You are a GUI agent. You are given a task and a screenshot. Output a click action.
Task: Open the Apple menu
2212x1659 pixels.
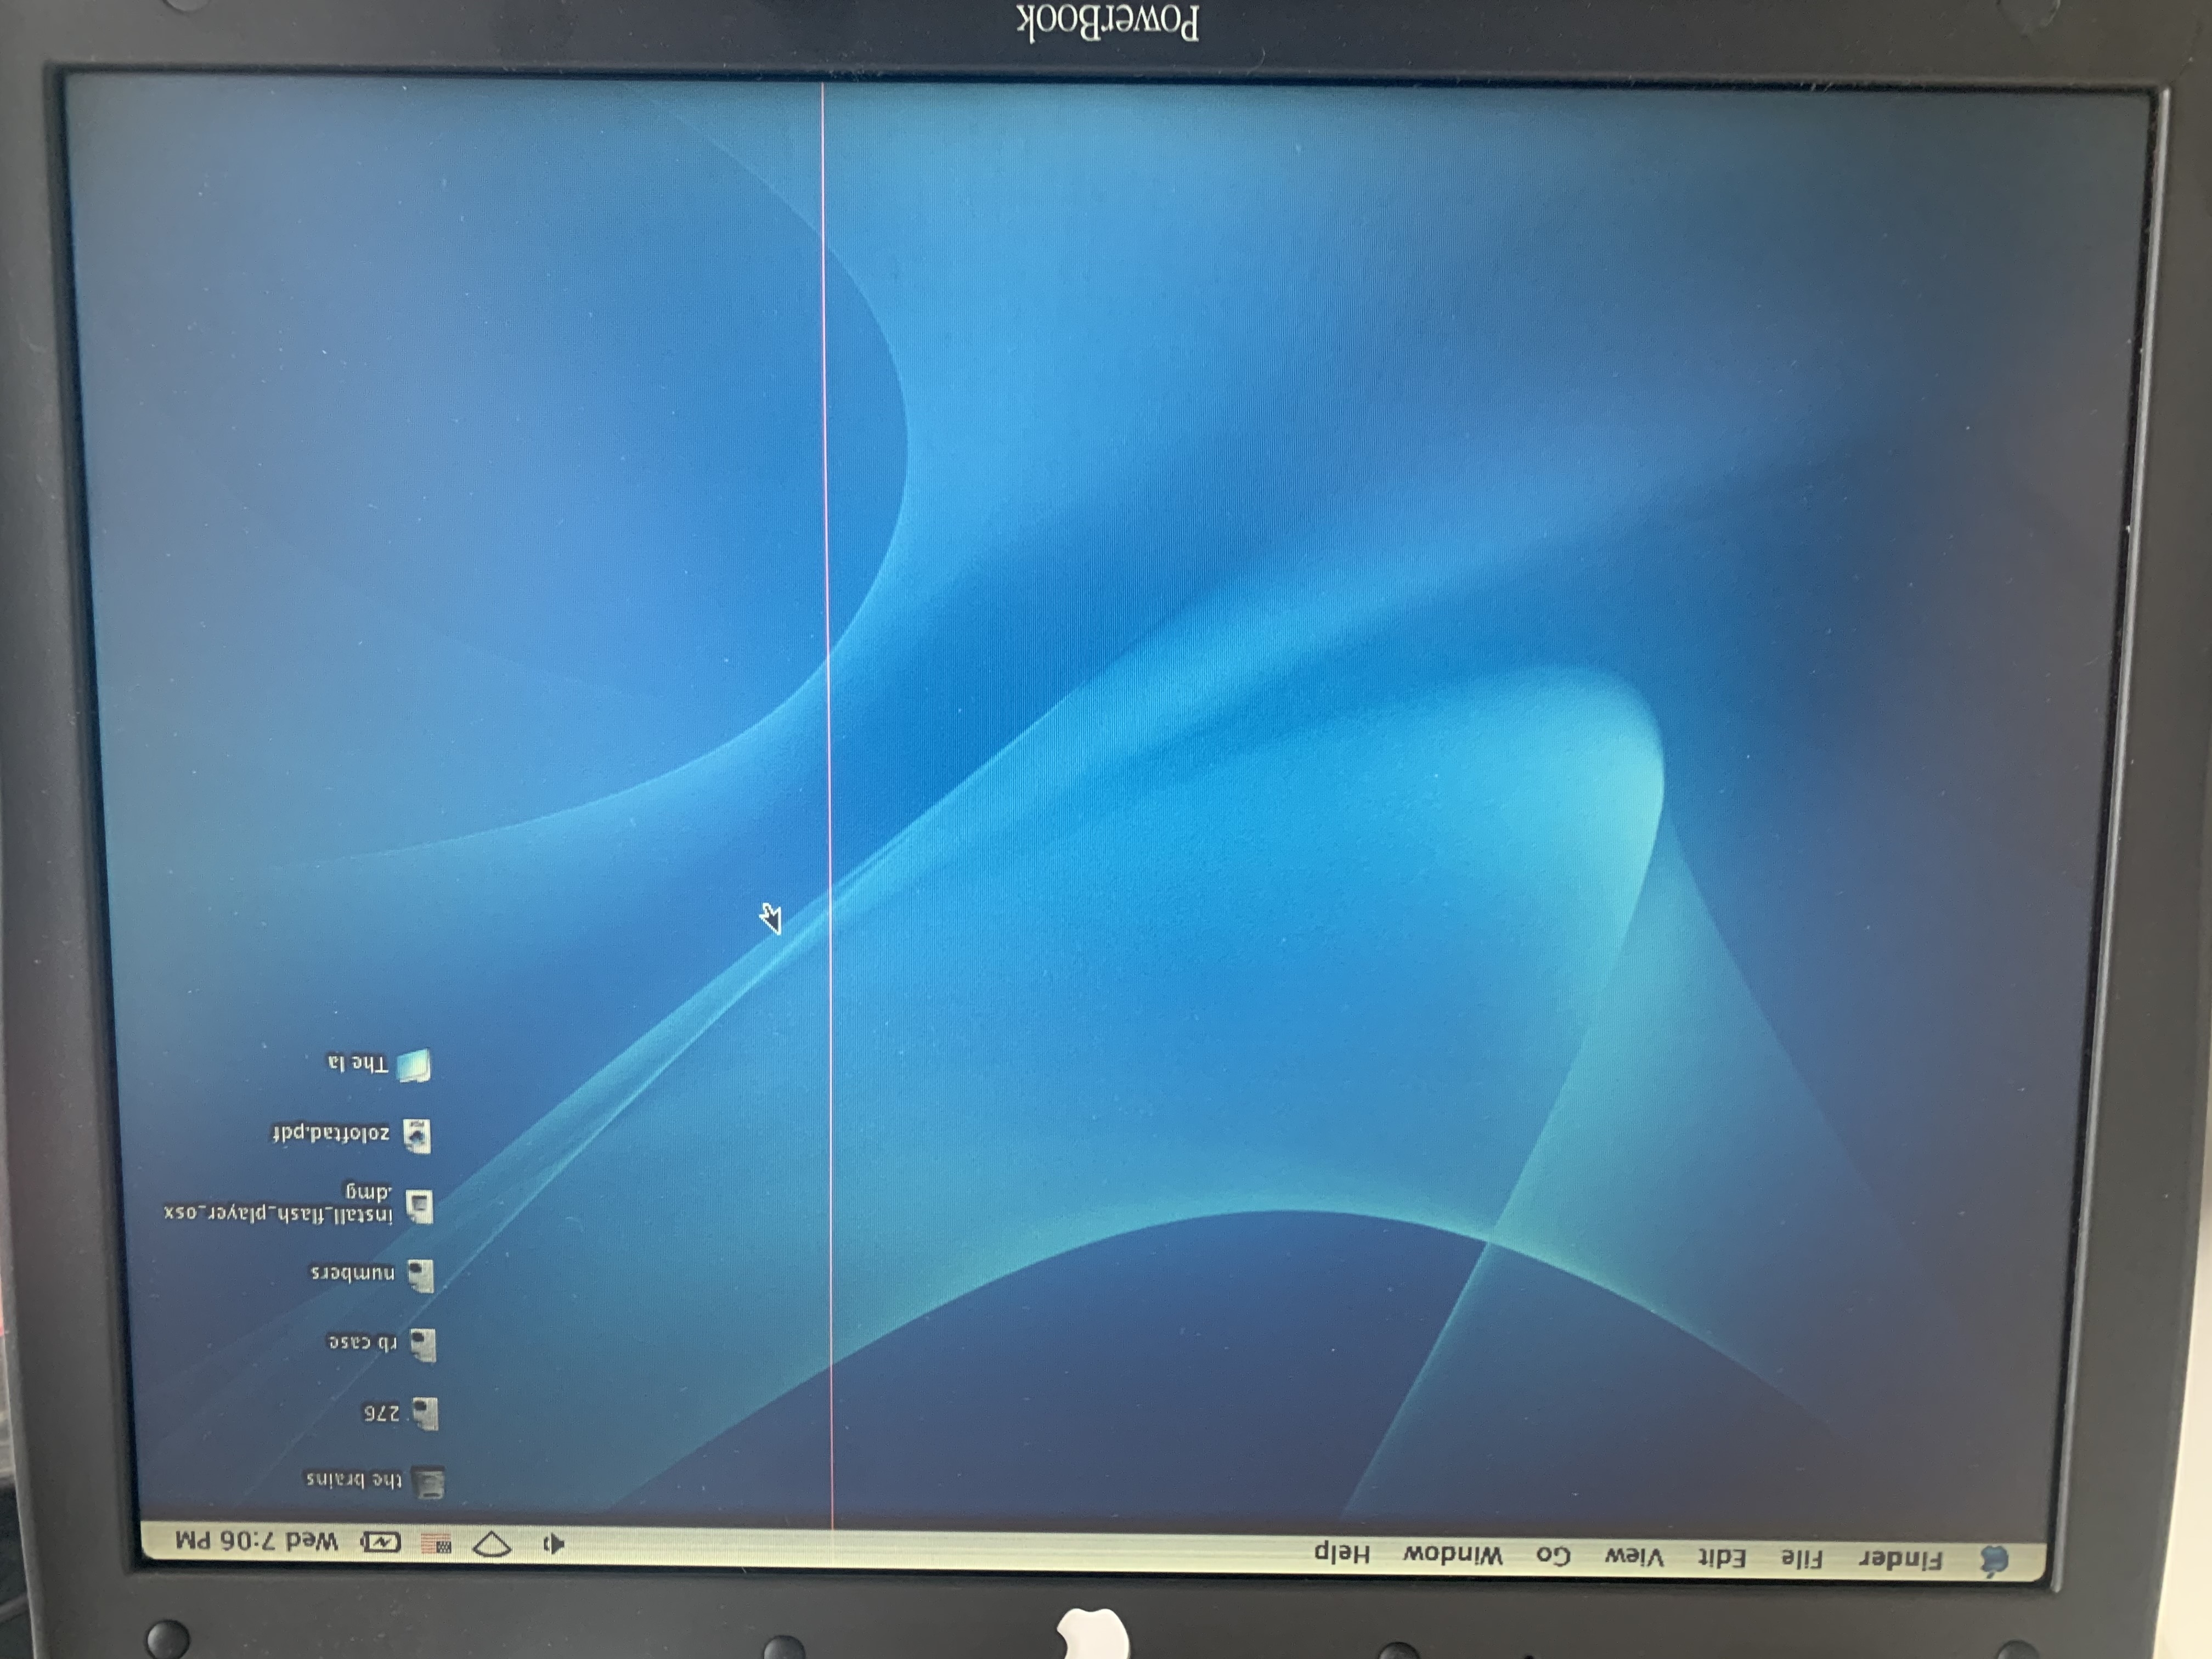pyautogui.click(x=1994, y=1561)
